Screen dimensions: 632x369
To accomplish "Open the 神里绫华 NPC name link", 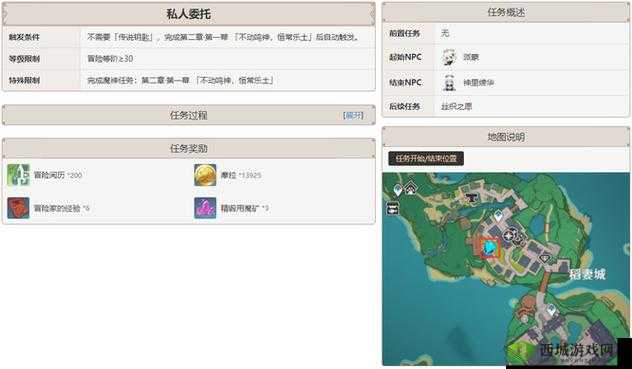I will tap(478, 82).
